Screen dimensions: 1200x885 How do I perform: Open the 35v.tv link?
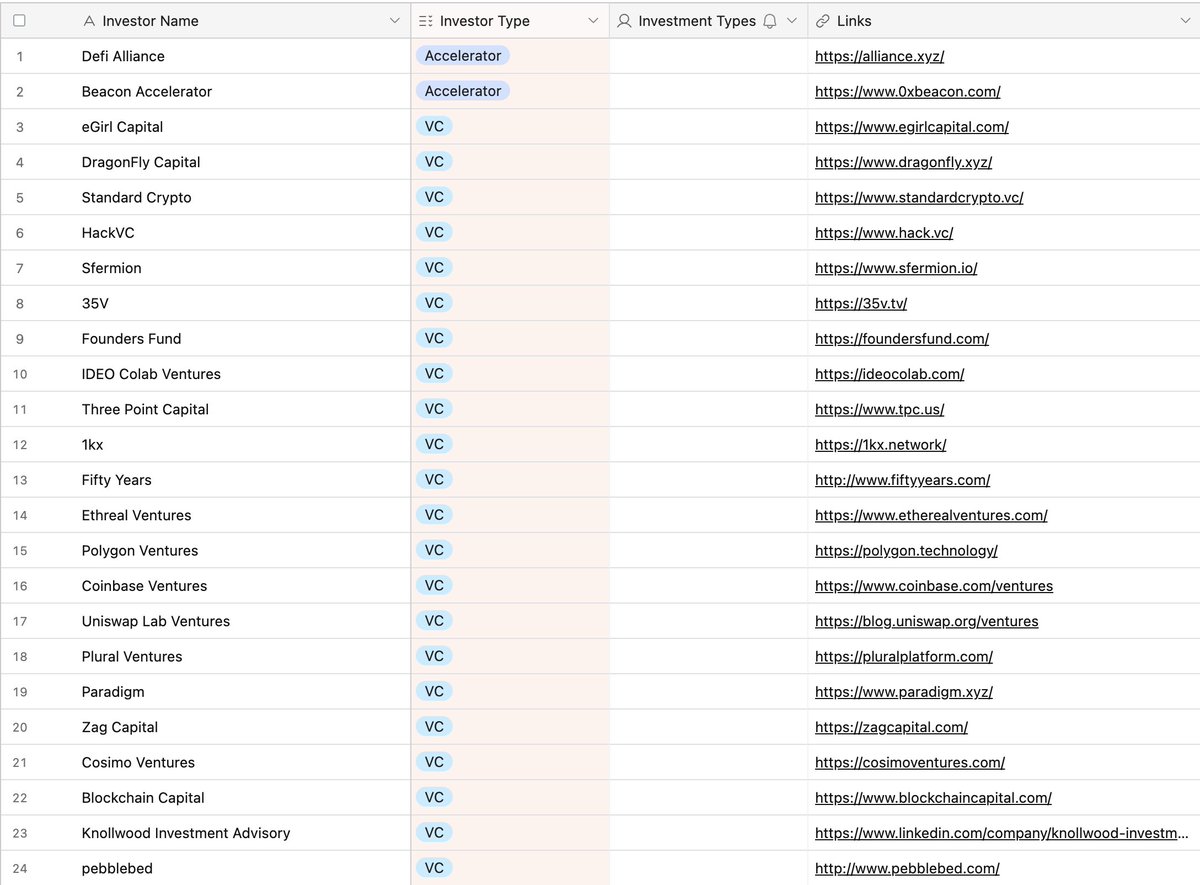[861, 303]
